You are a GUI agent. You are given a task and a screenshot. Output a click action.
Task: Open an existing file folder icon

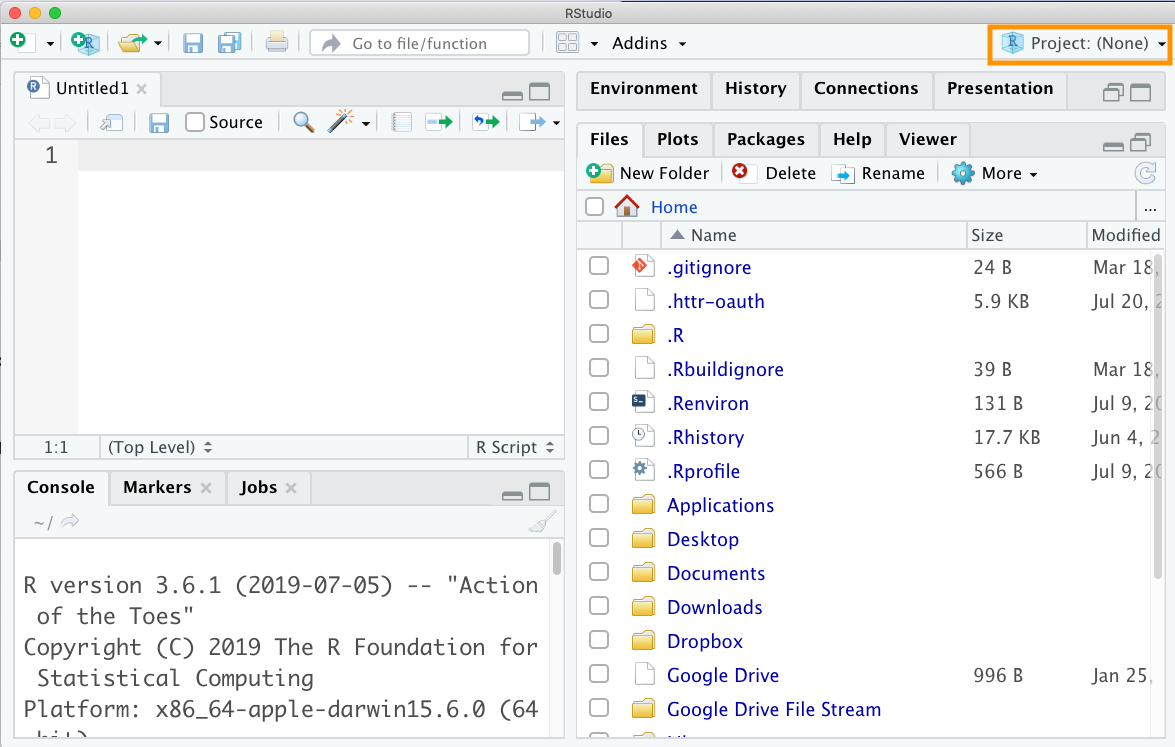pos(133,43)
